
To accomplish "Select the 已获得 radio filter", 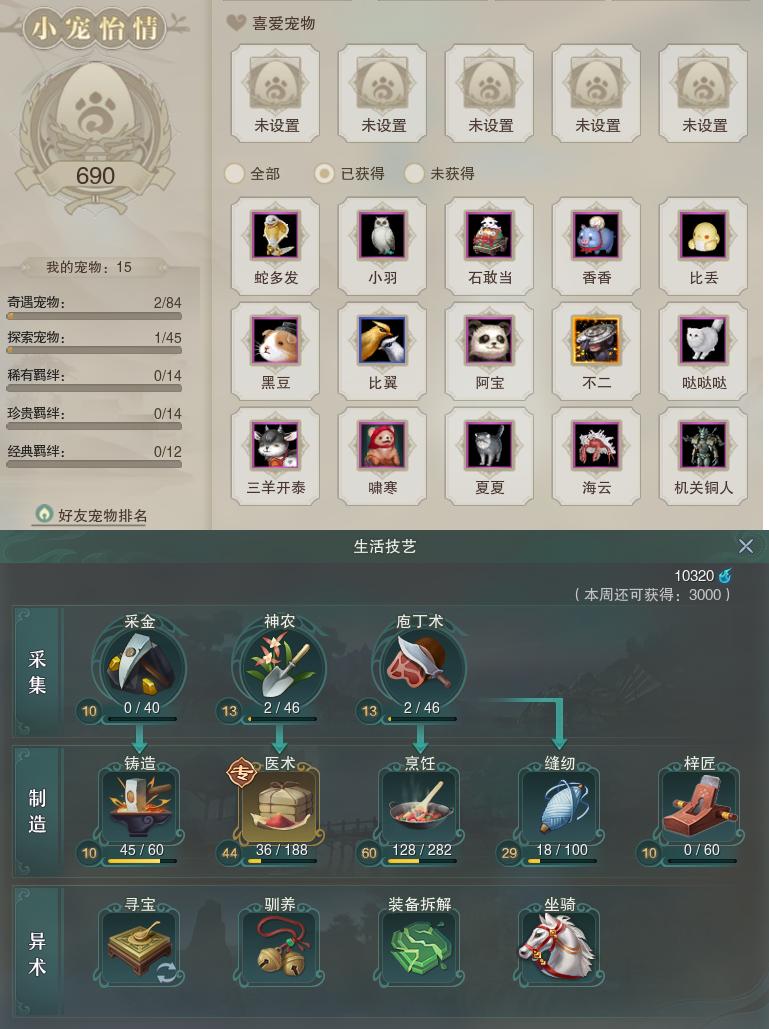I will click(x=324, y=173).
